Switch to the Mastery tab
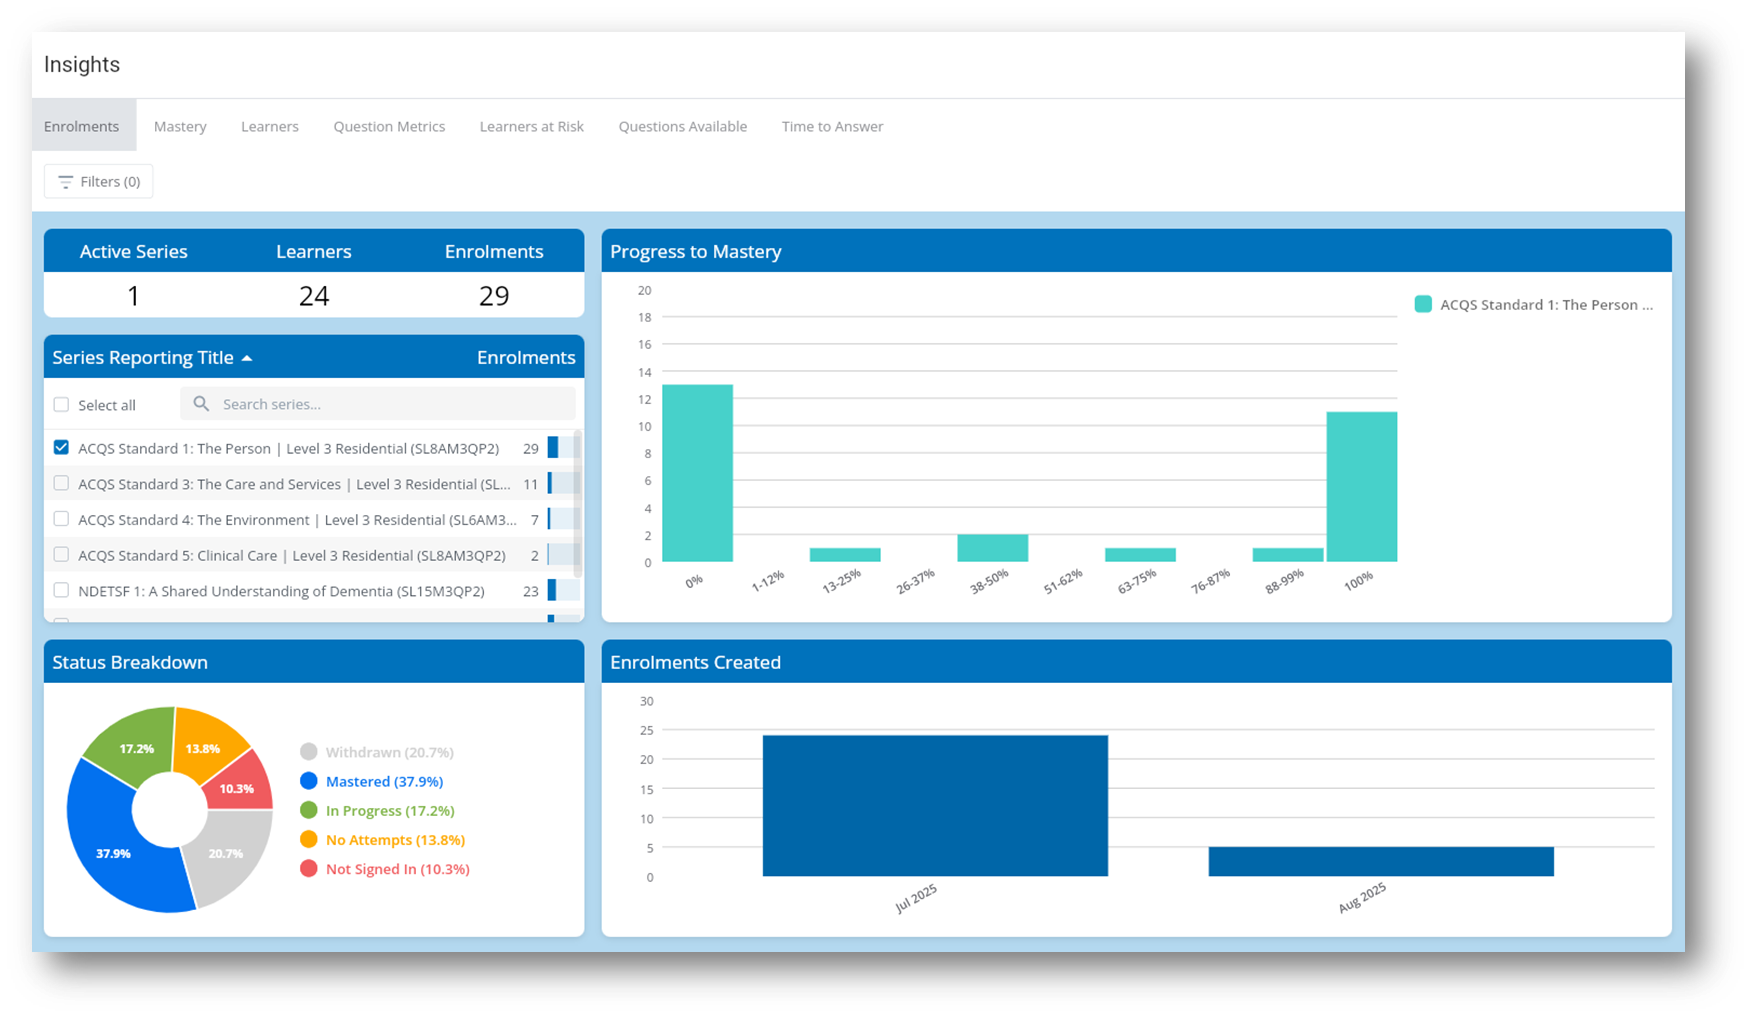1750x1017 pixels. pyautogui.click(x=180, y=127)
